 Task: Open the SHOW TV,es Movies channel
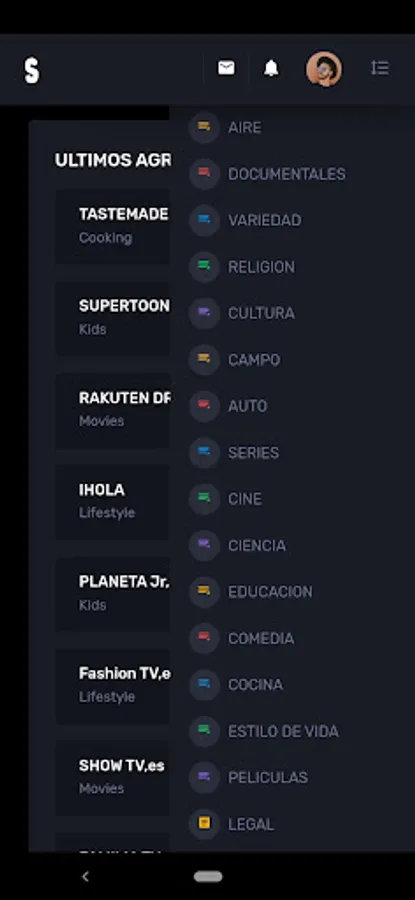(113, 778)
